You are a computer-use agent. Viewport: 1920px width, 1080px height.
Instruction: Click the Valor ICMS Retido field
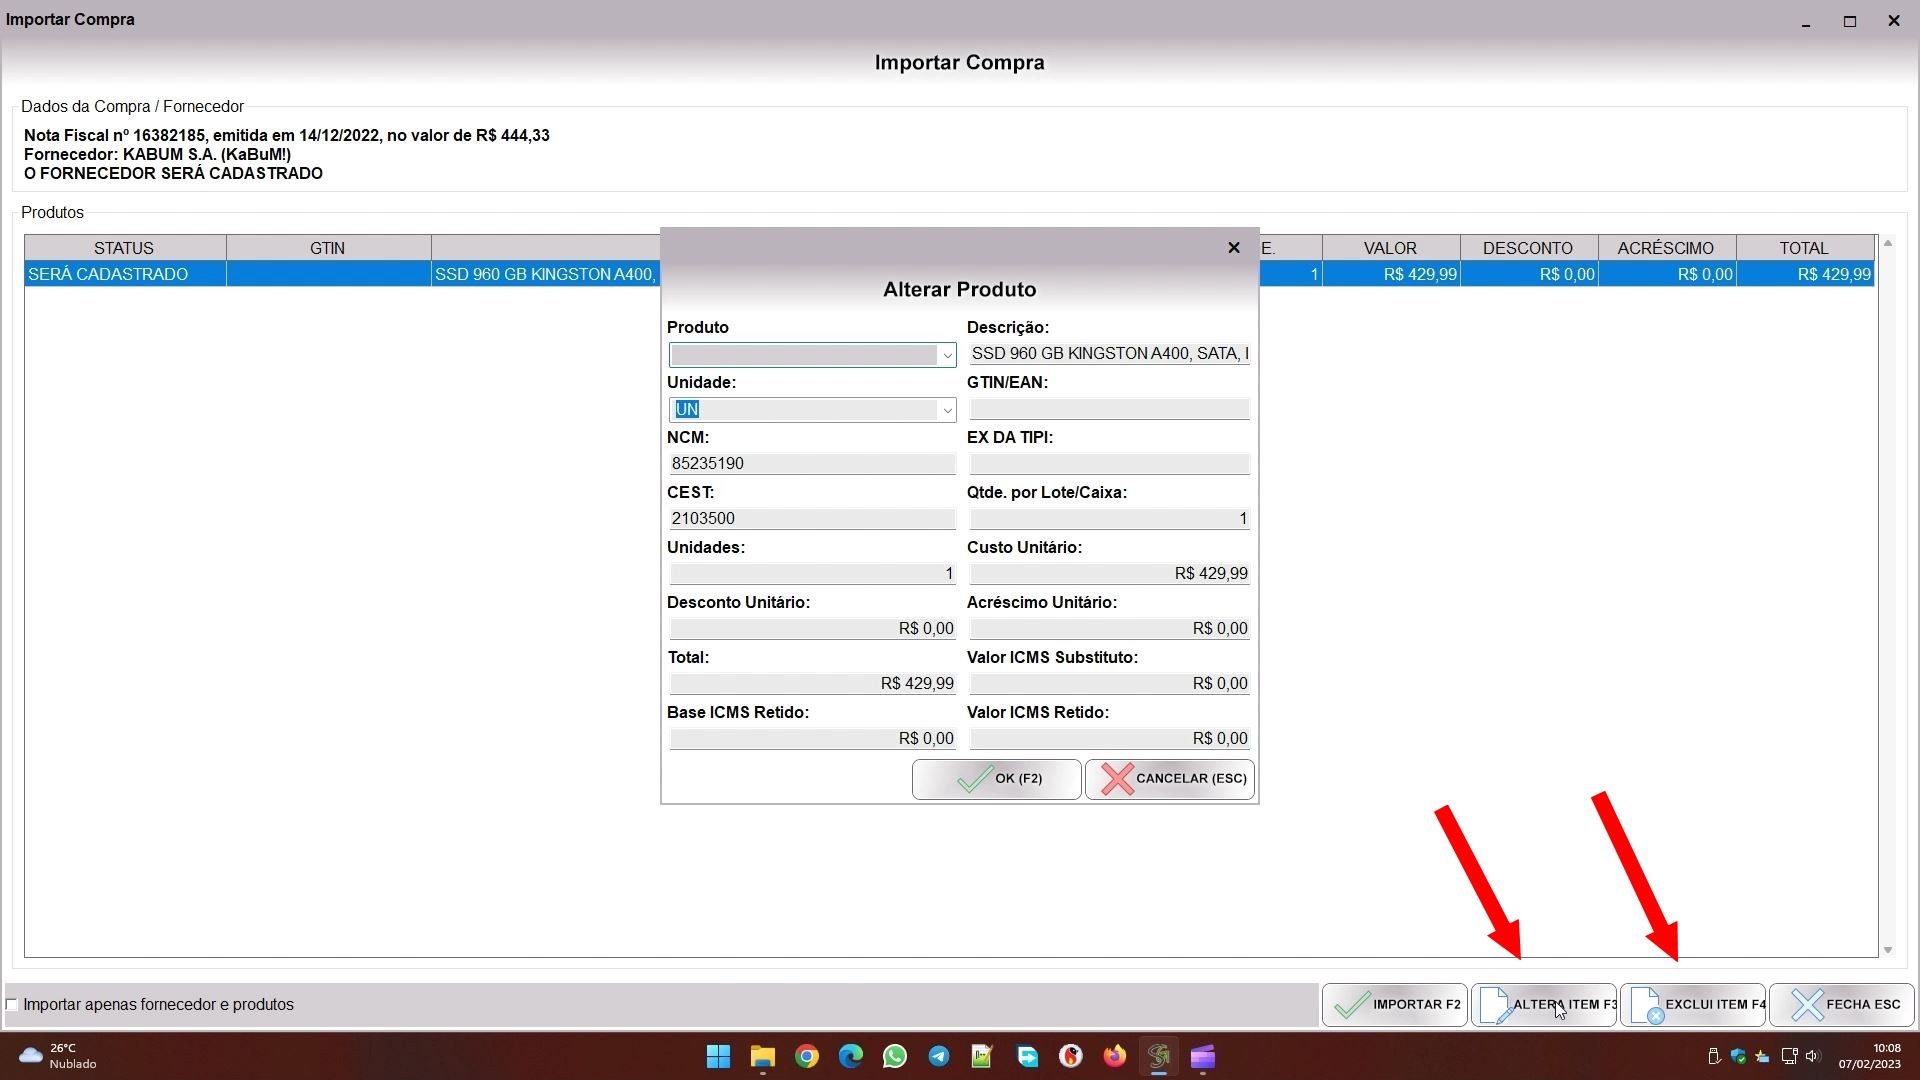coord(1109,739)
